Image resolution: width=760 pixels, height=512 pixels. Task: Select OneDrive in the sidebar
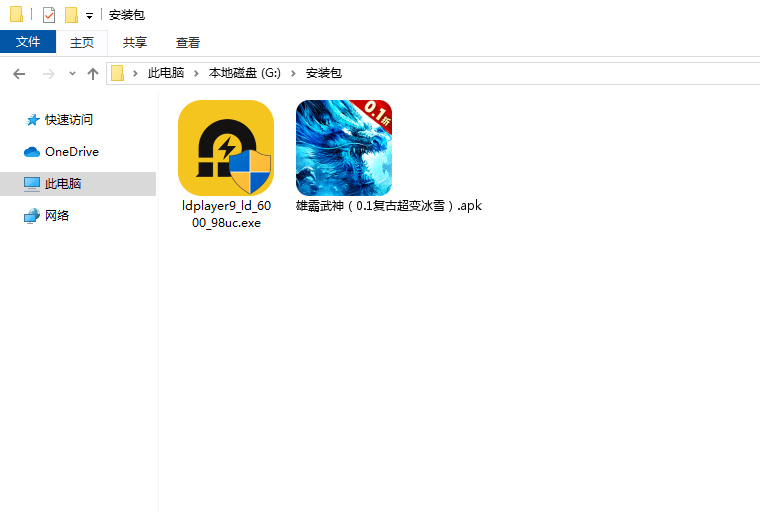71,152
